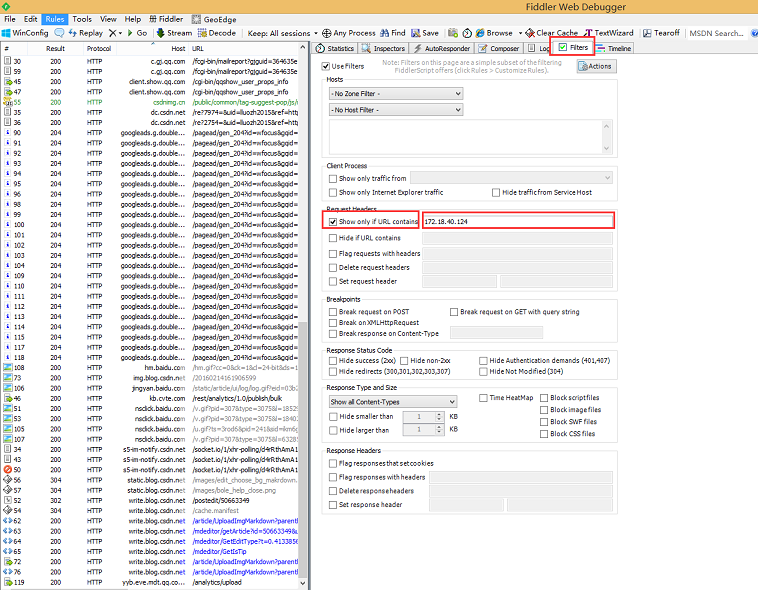Click the URL contains 172.18.40.124 field
Screen dimensions: 758x590
point(518,221)
